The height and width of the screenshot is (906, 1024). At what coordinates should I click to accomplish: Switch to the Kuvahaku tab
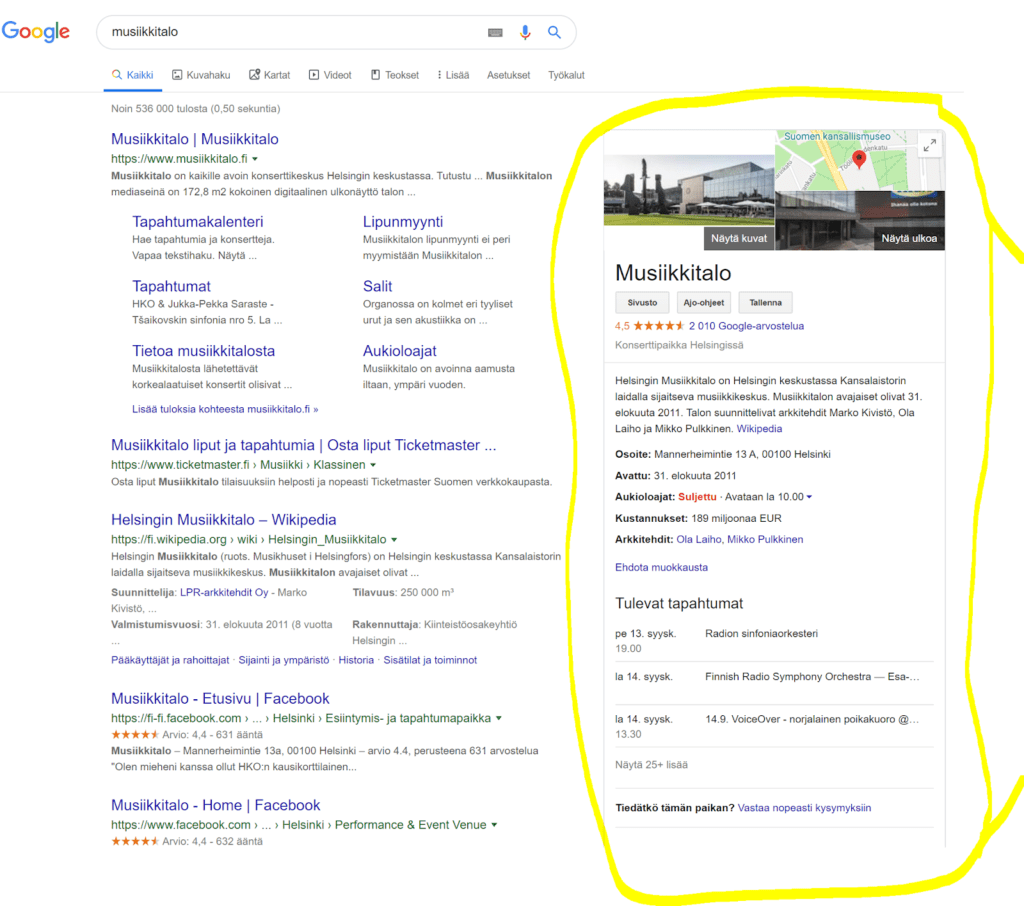pyautogui.click(x=201, y=75)
